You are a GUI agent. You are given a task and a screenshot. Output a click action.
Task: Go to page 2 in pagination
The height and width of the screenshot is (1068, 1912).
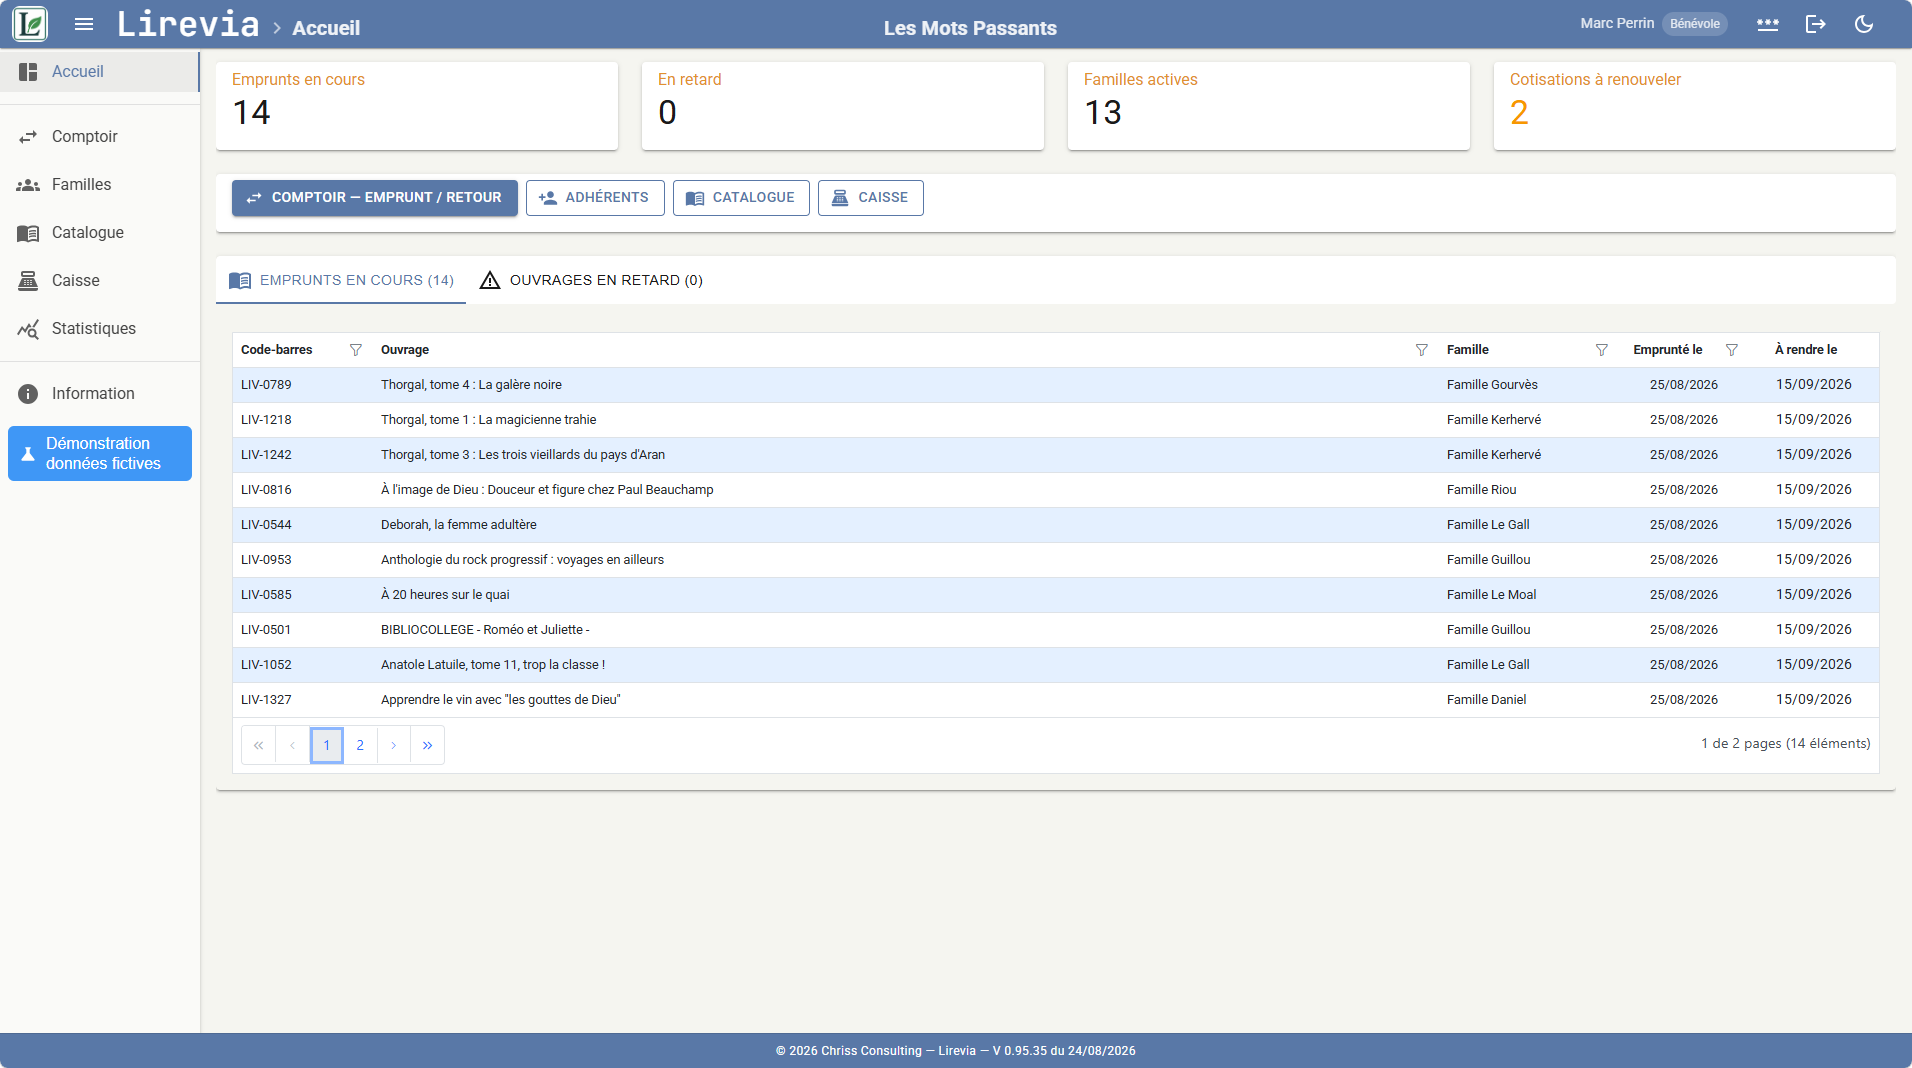[360, 746]
